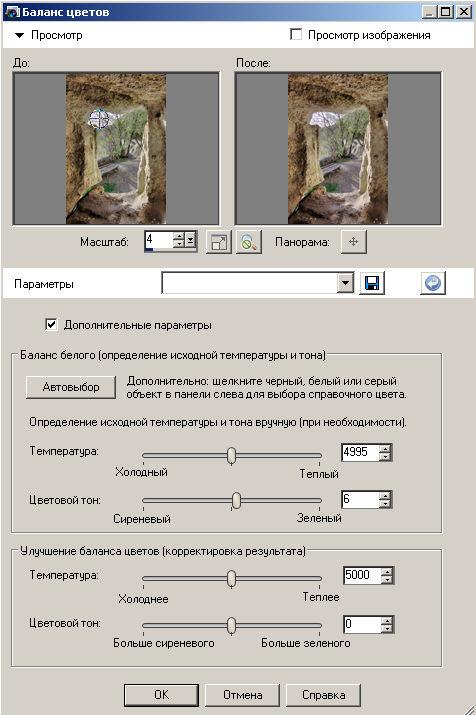Image resolution: width=476 pixels, height=715 pixels.
Task: Click the tint field showing 6
Action: click(361, 499)
